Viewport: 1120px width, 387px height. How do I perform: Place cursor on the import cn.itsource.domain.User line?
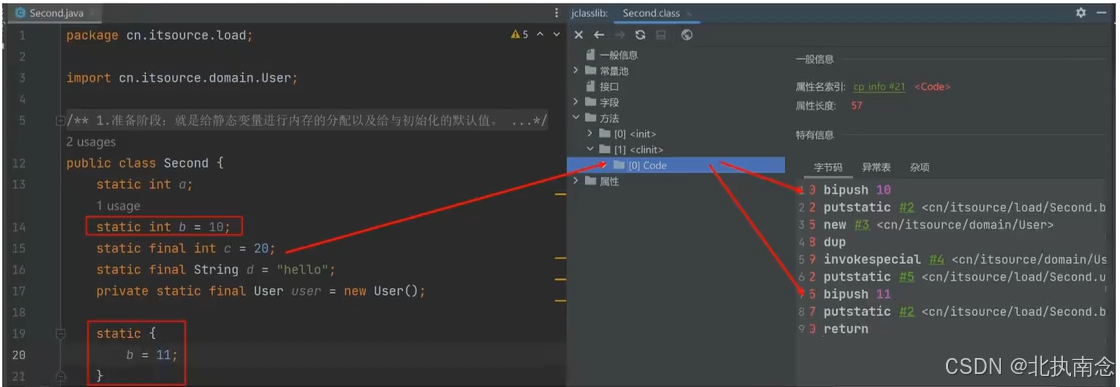182,78
